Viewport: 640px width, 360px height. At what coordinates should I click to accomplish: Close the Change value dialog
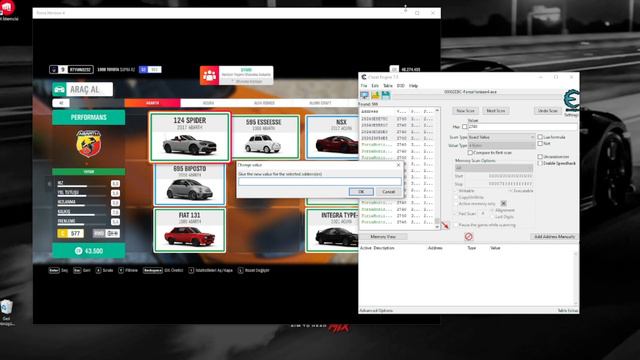coord(398,165)
